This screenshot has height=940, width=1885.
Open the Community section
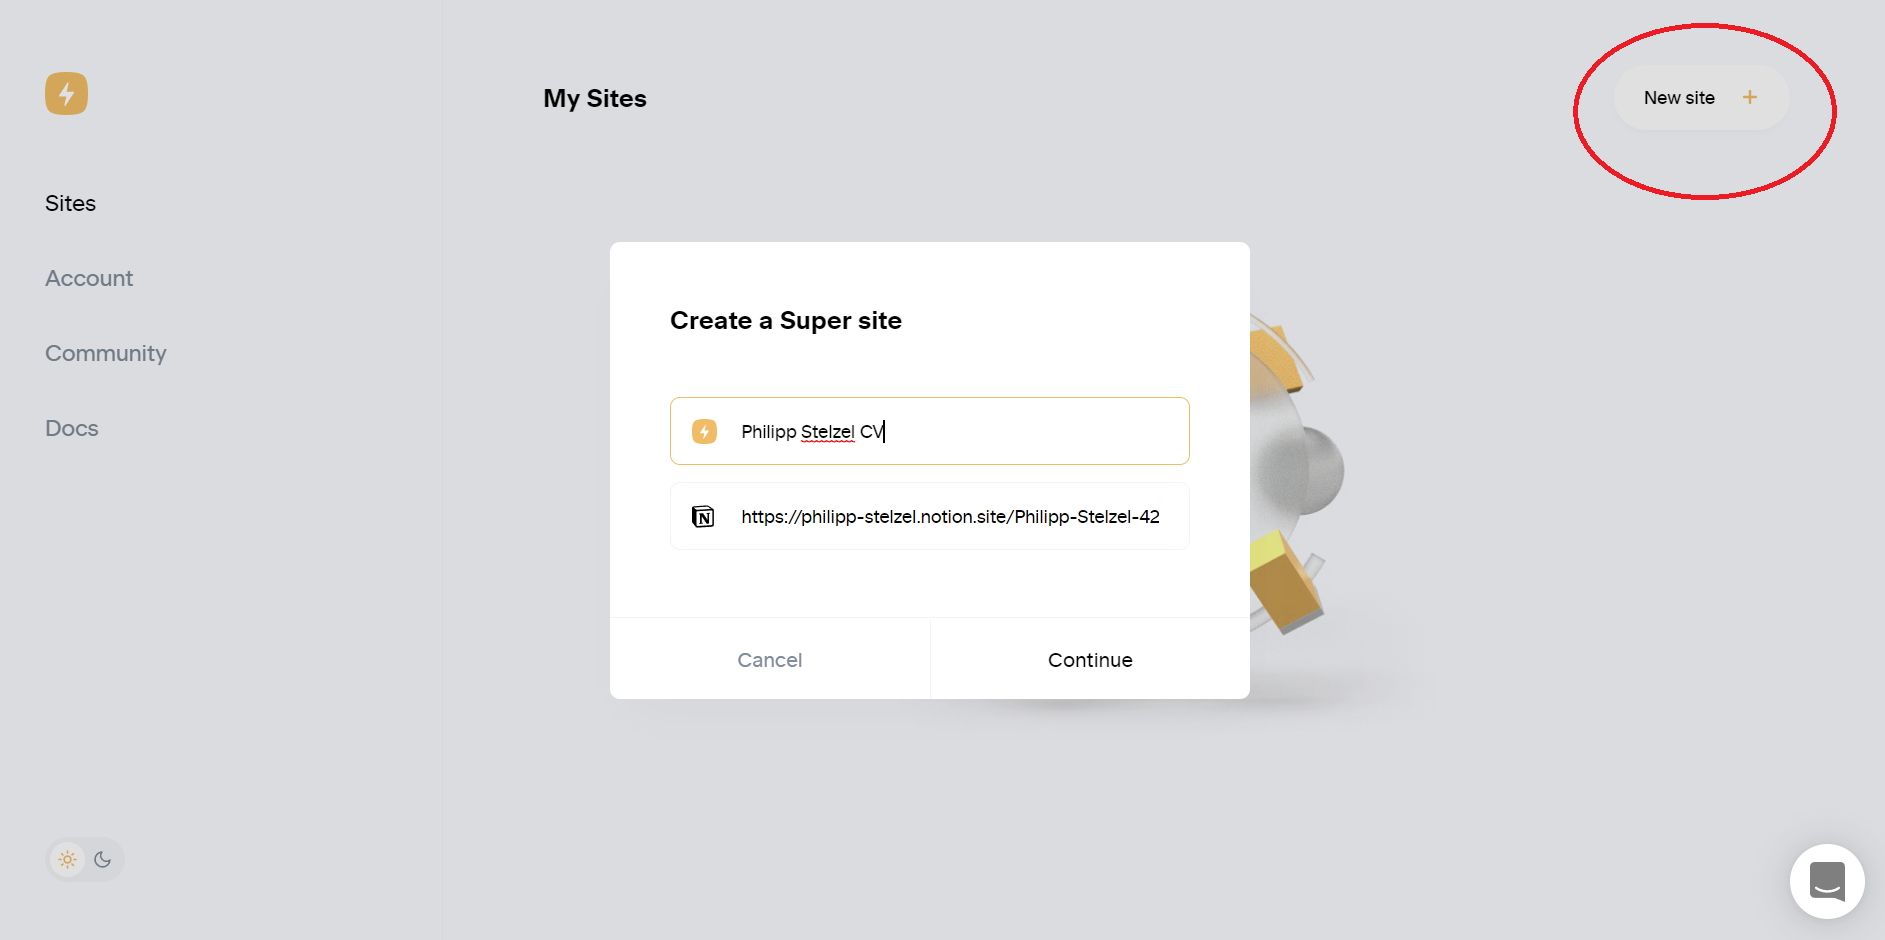(x=105, y=353)
